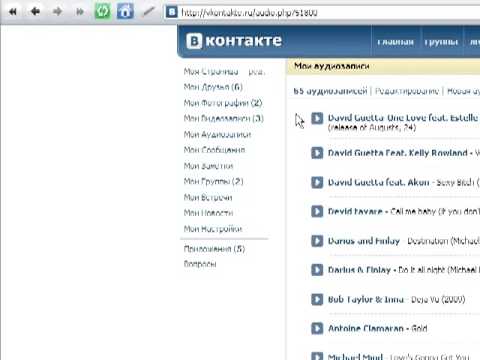
Task: Play David Tavare Call me baby track
Action: pos(317,211)
